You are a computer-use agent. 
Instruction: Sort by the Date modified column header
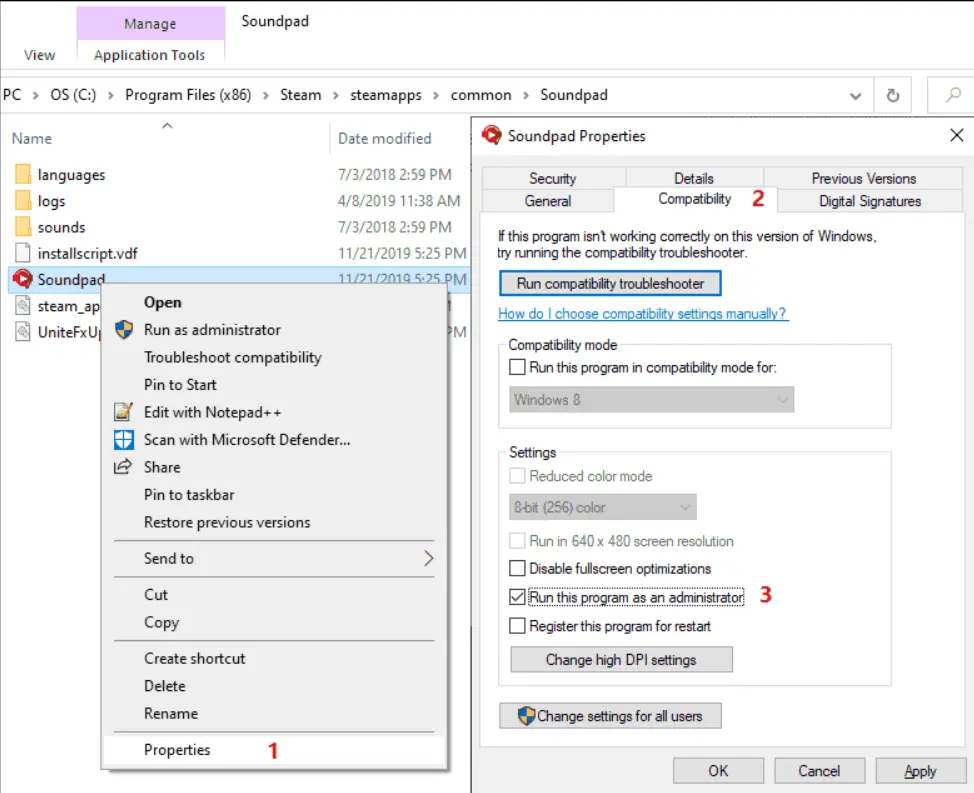tap(385, 138)
